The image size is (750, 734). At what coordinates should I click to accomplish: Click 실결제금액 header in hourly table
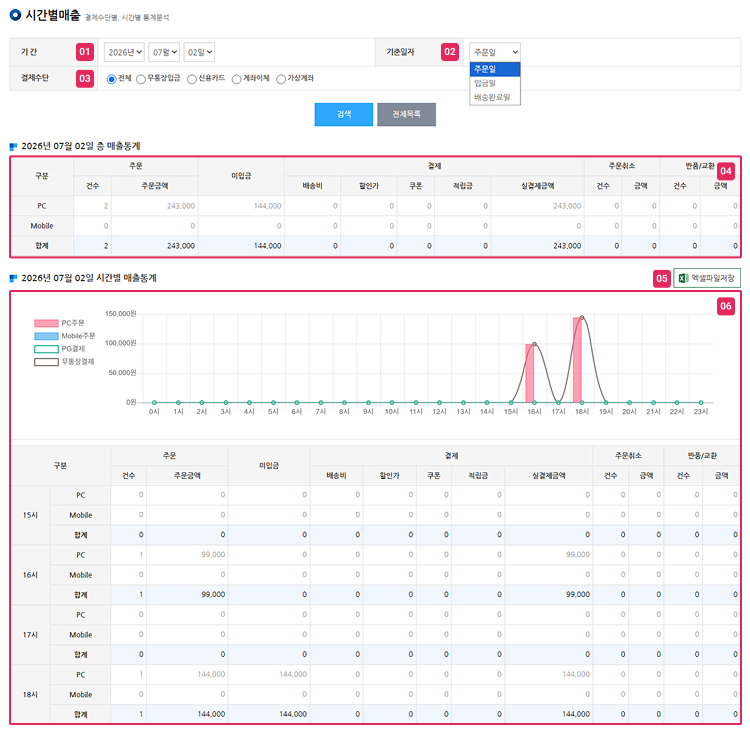pos(549,476)
